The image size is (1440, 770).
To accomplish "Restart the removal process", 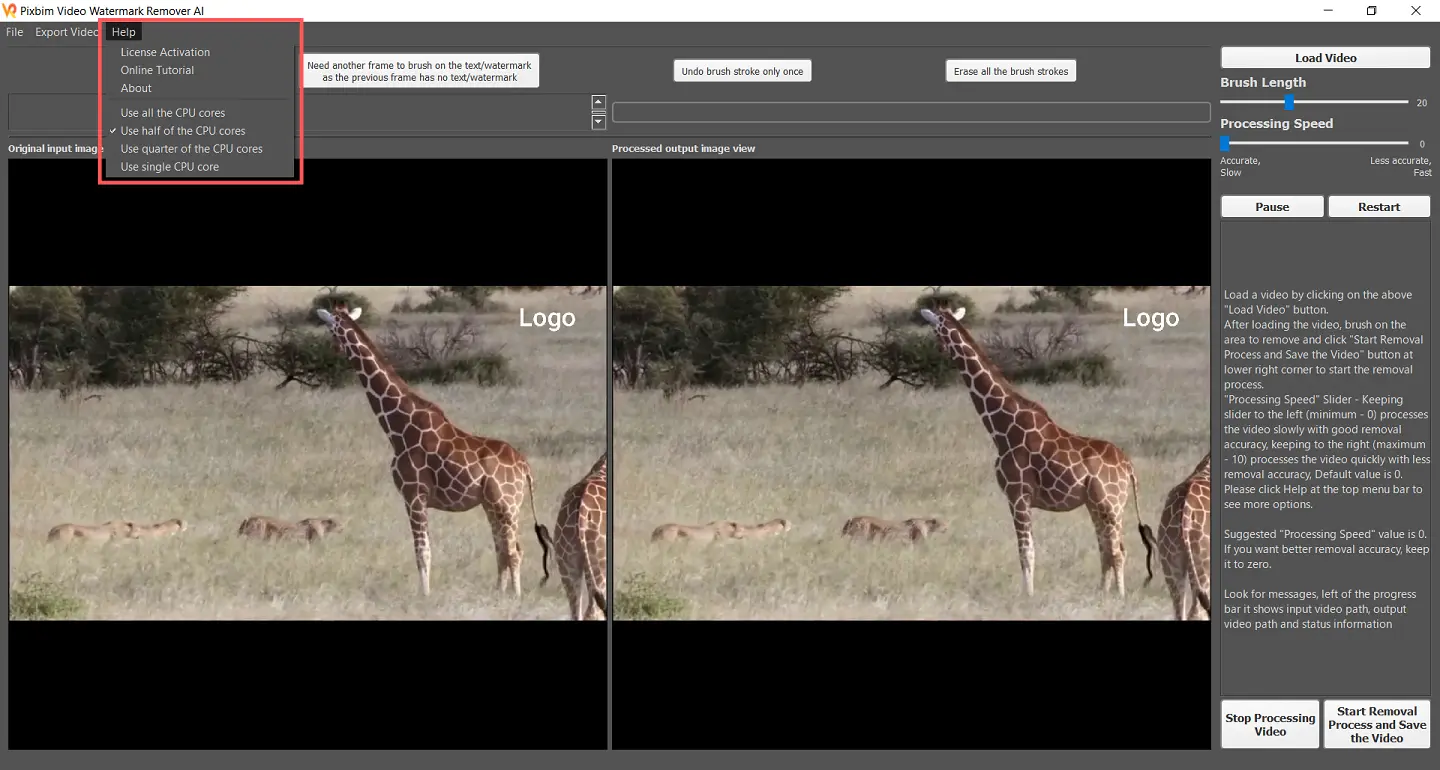I will 1379,206.
